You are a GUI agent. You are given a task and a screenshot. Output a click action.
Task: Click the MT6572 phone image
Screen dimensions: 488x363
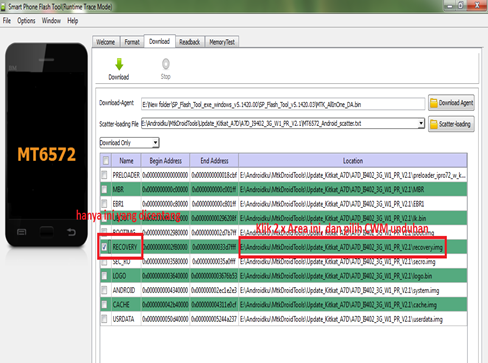pos(46,145)
